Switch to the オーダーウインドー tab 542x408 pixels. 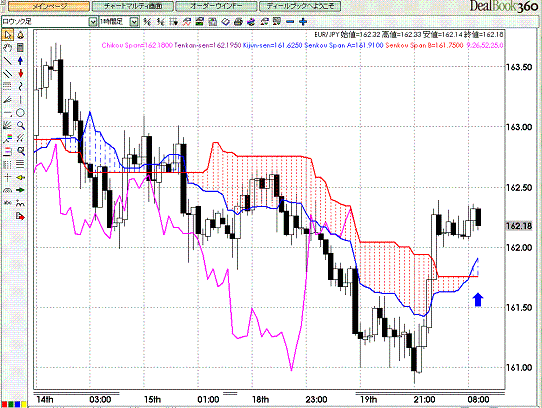tap(216, 6)
